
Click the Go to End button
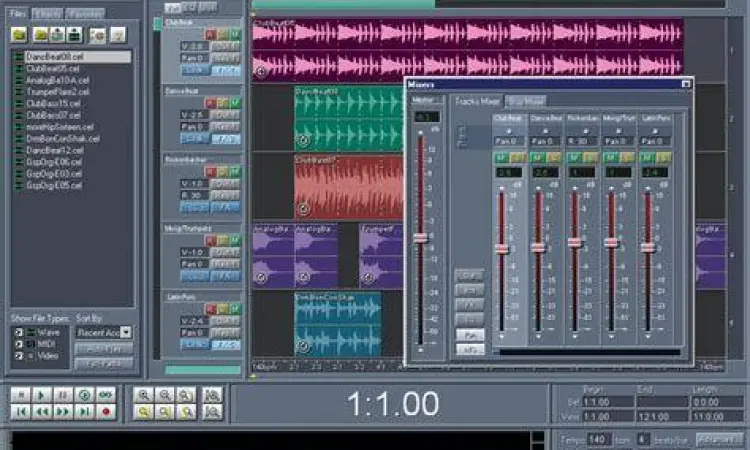(x=84, y=411)
